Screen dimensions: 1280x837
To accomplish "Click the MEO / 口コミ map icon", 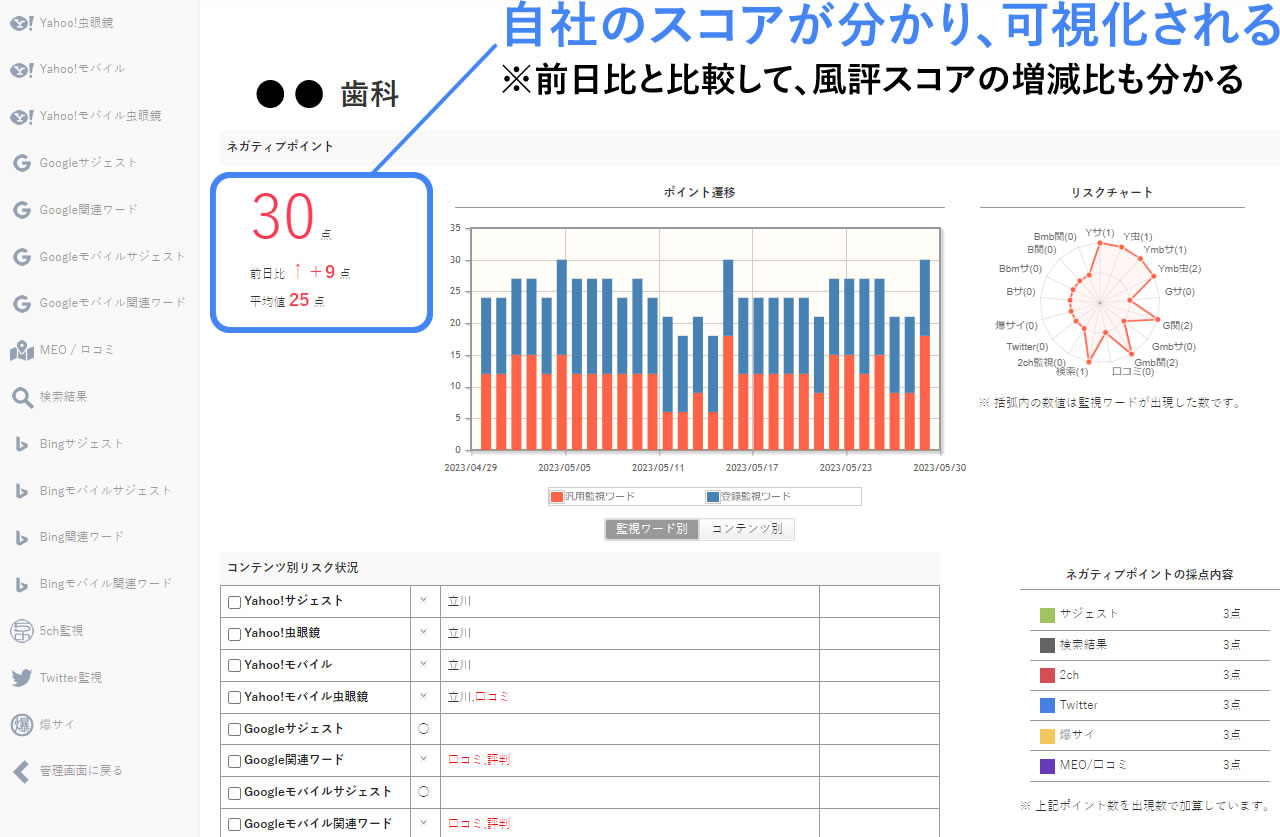I will tap(22, 350).
